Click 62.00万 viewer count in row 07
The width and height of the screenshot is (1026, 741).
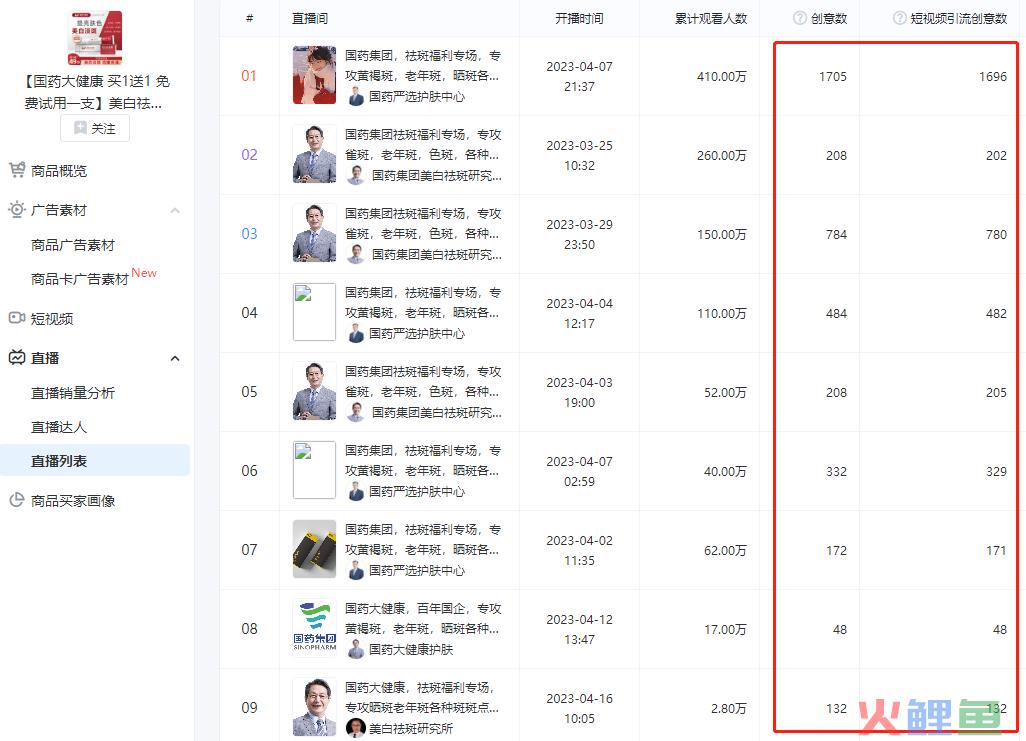click(725, 551)
